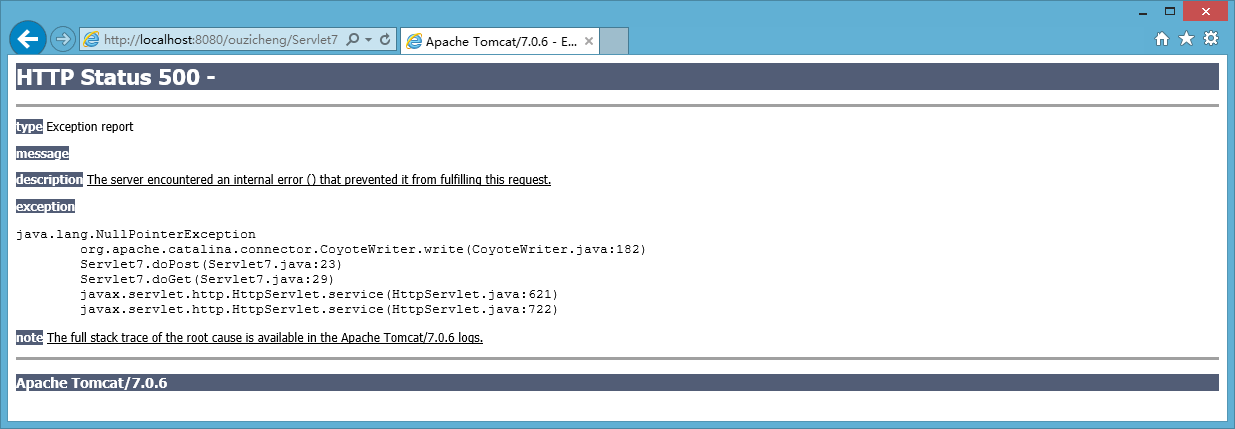The height and width of the screenshot is (429, 1235).
Task: Open a new tab with the blank tab button
Action: [614, 41]
